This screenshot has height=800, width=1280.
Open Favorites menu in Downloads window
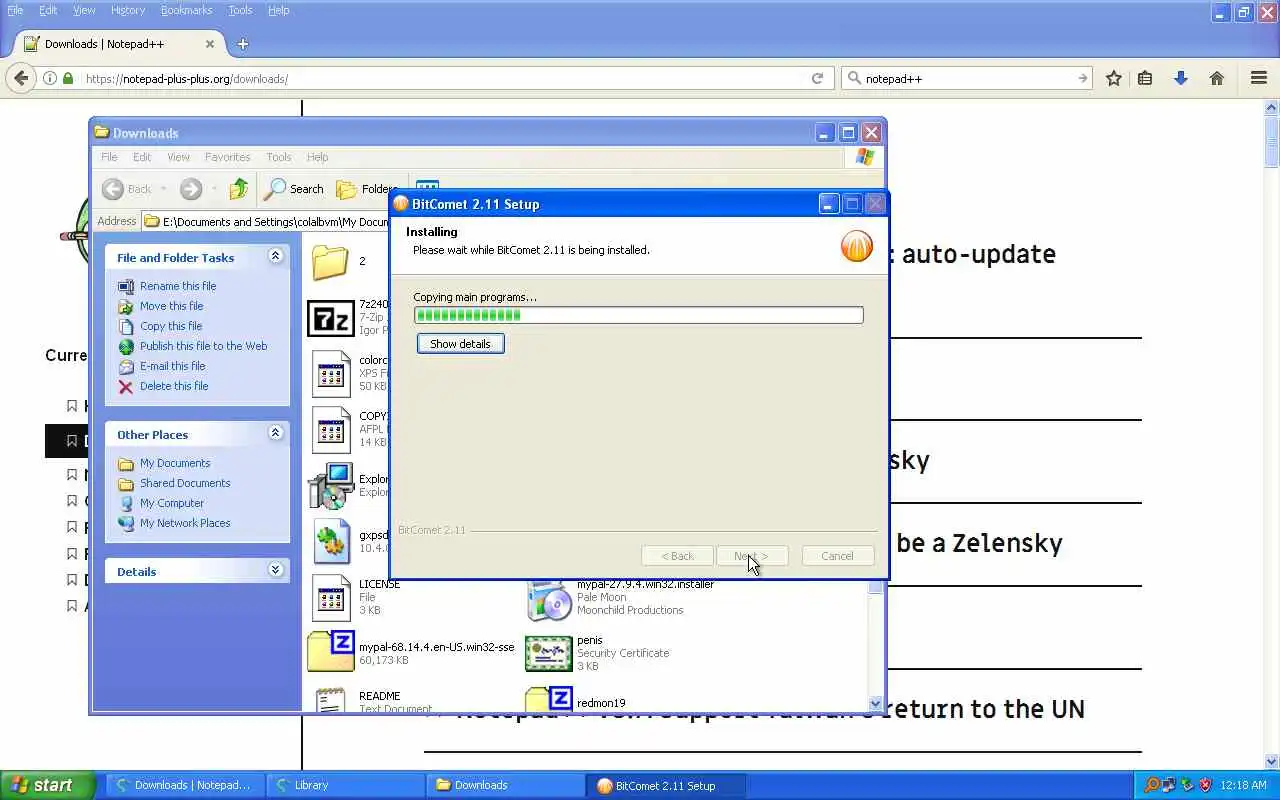227,157
